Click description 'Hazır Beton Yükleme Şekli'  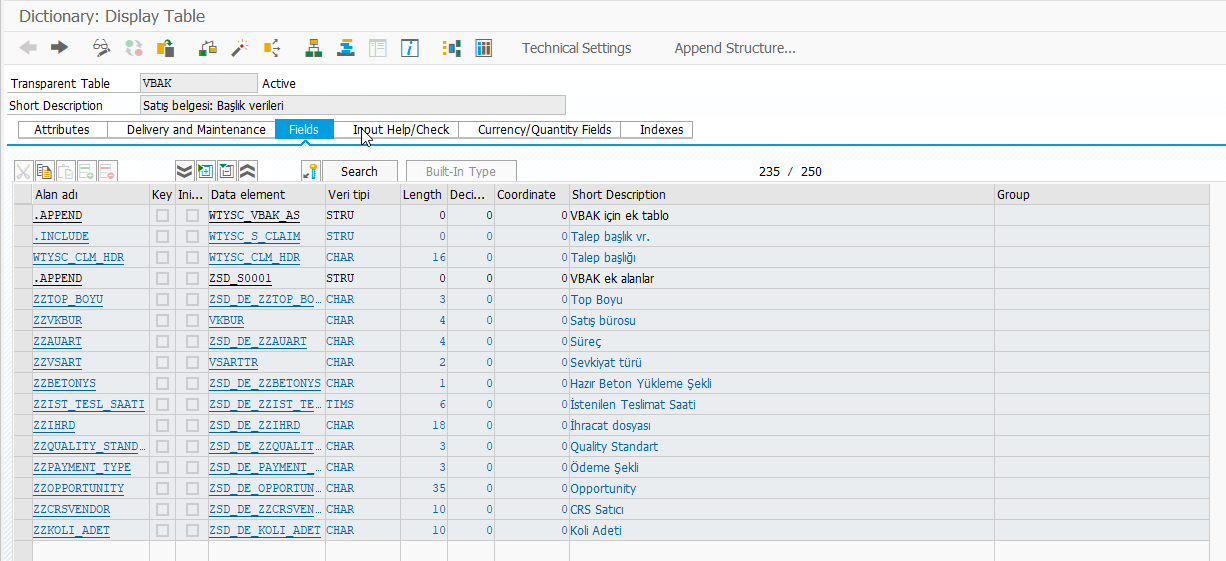641,383
